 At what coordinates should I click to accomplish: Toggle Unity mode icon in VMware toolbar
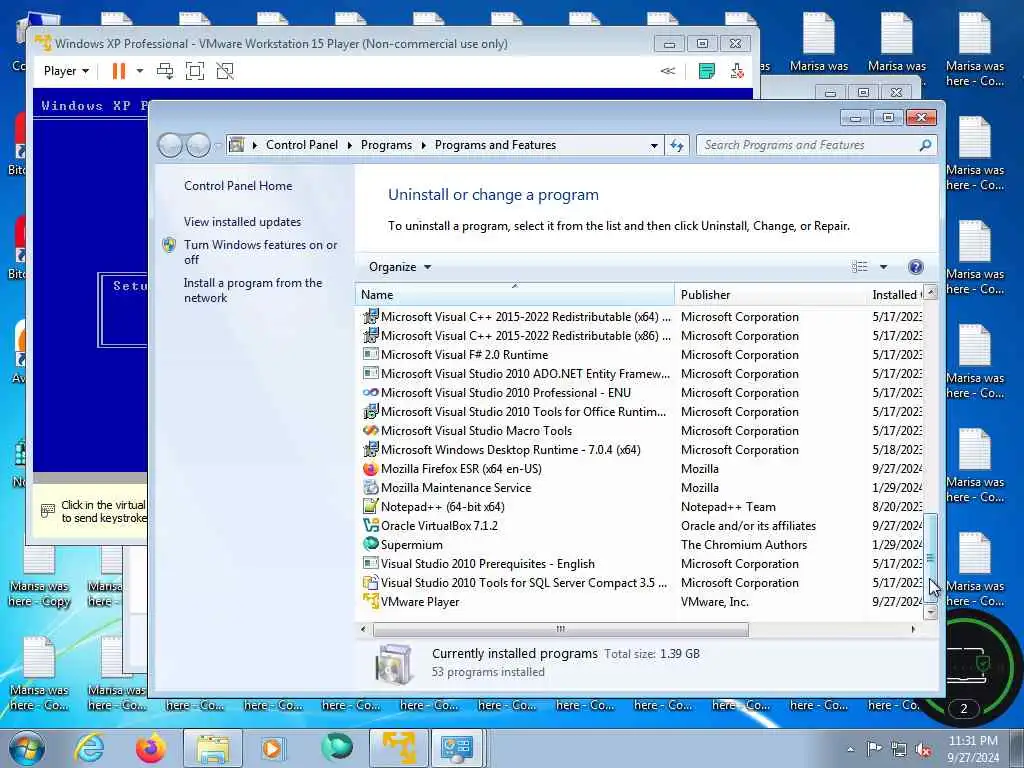pyautogui.click(x=225, y=71)
